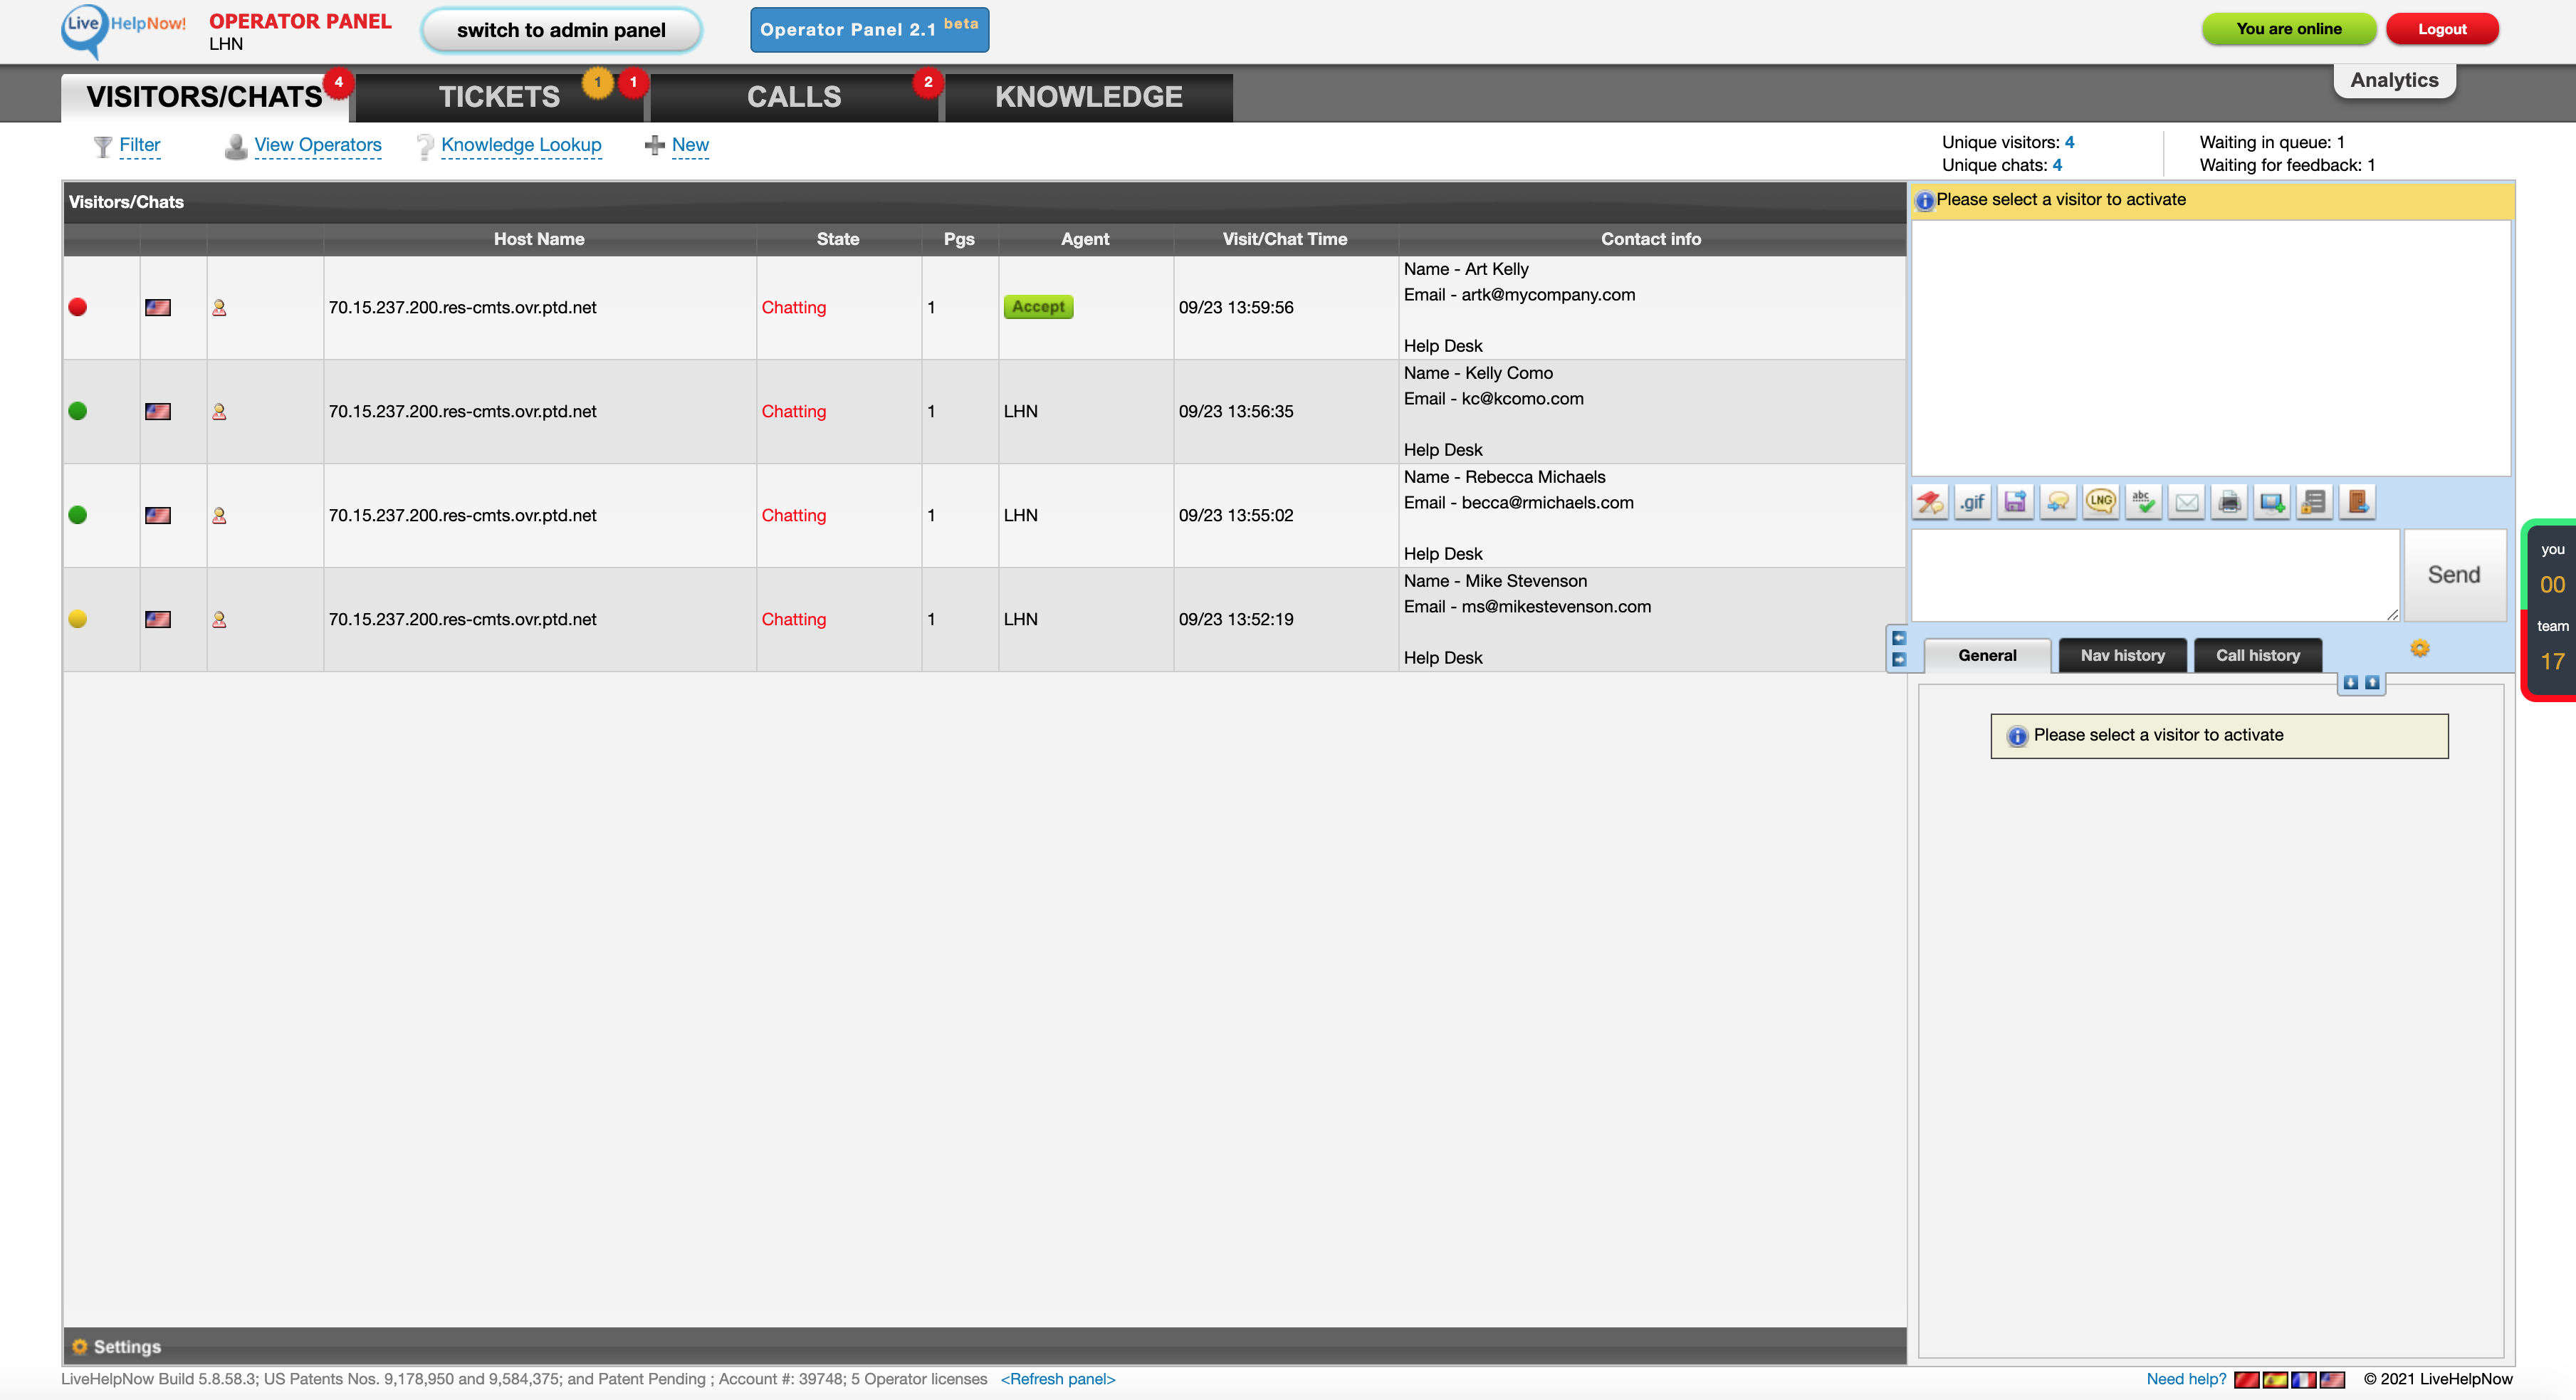
Task: Click the exit chat door icon
Action: click(x=2357, y=502)
